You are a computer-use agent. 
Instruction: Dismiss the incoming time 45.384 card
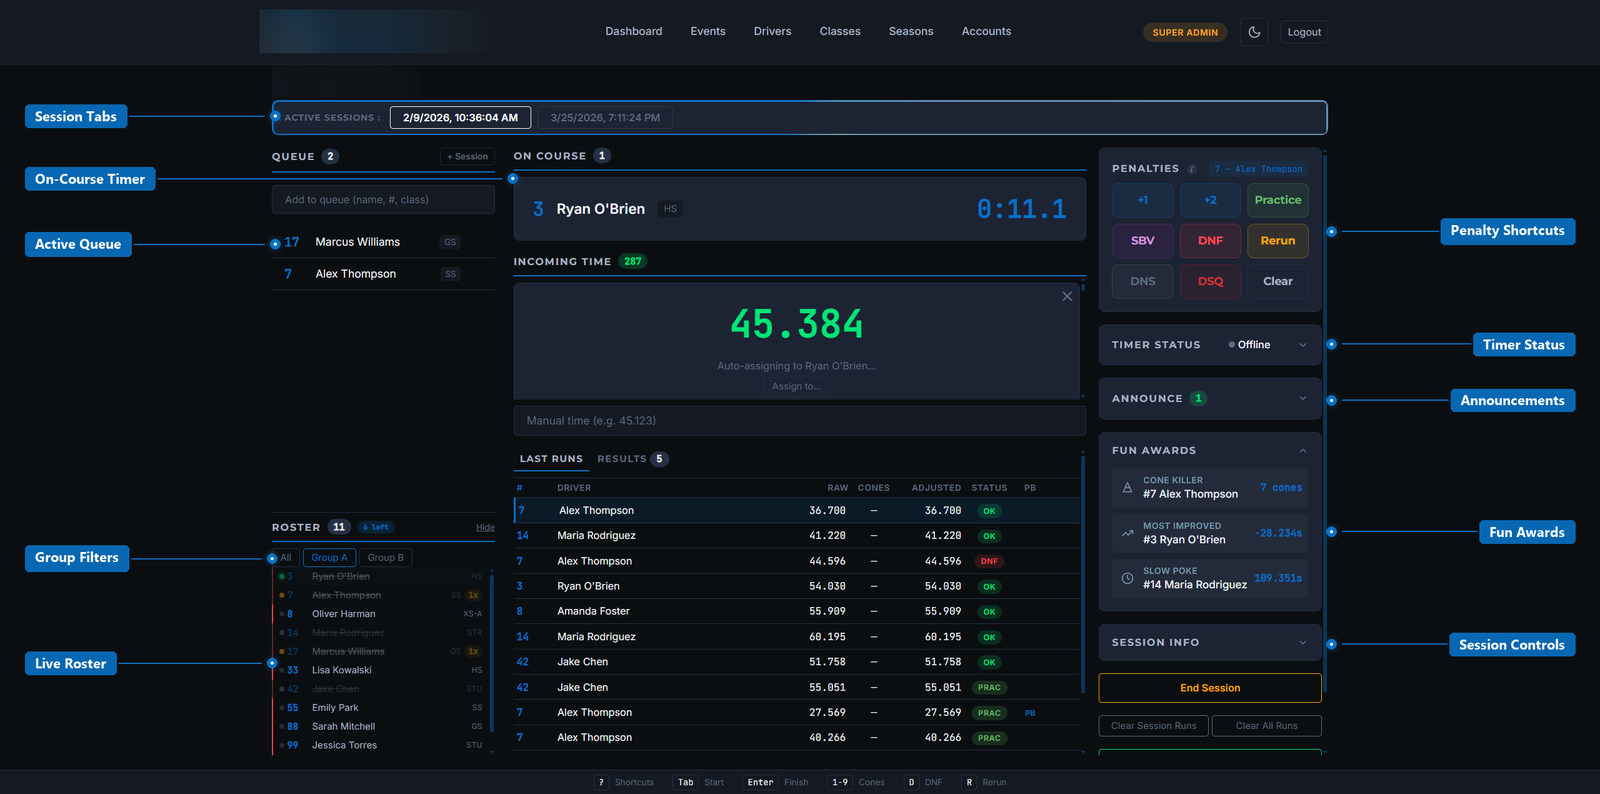[x=1067, y=296]
